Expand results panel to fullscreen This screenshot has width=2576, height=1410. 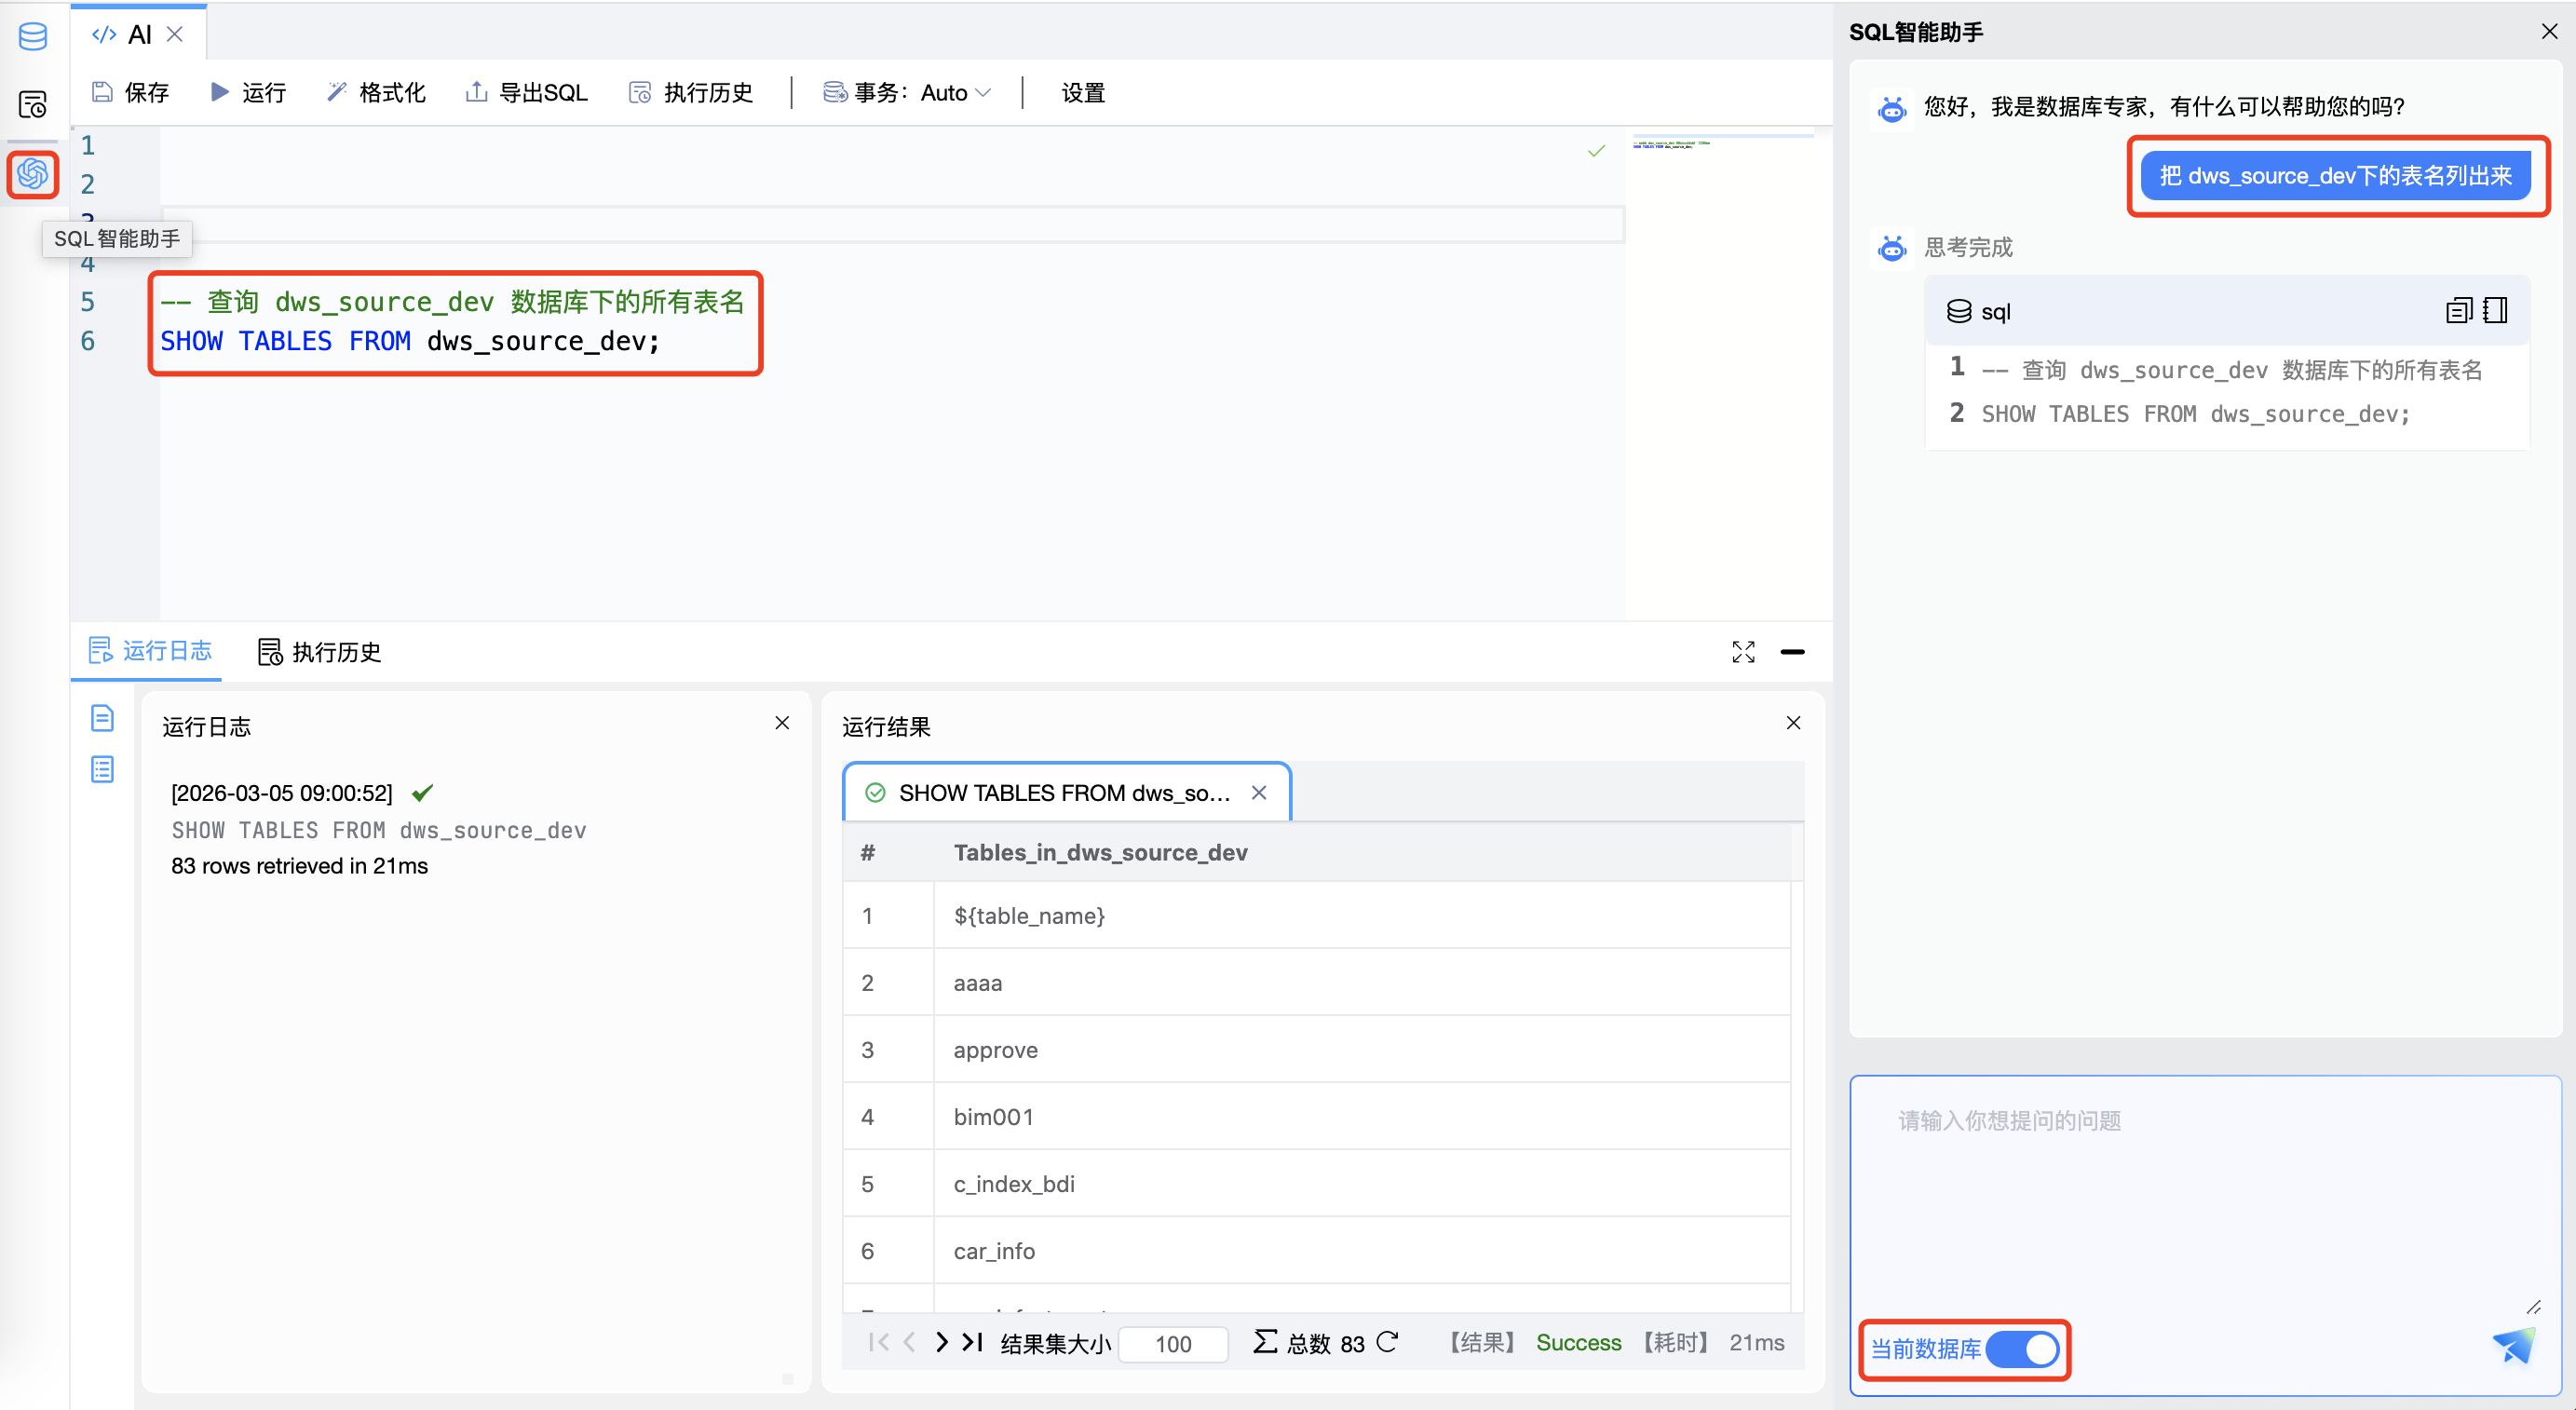click(1743, 652)
